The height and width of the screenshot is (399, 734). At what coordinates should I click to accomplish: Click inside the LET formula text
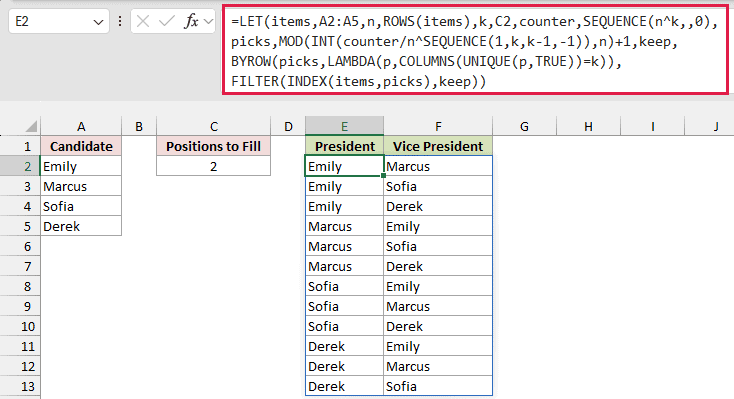[x=475, y=51]
